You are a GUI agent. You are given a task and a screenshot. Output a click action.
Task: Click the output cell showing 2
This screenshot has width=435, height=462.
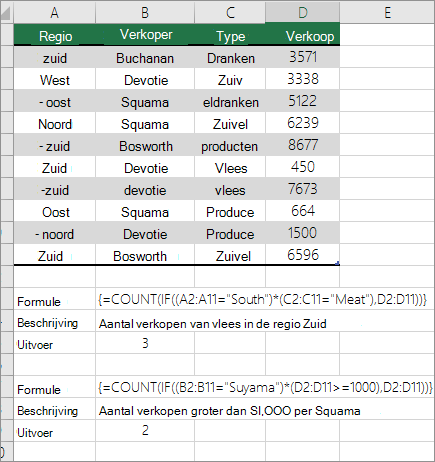[x=145, y=431]
